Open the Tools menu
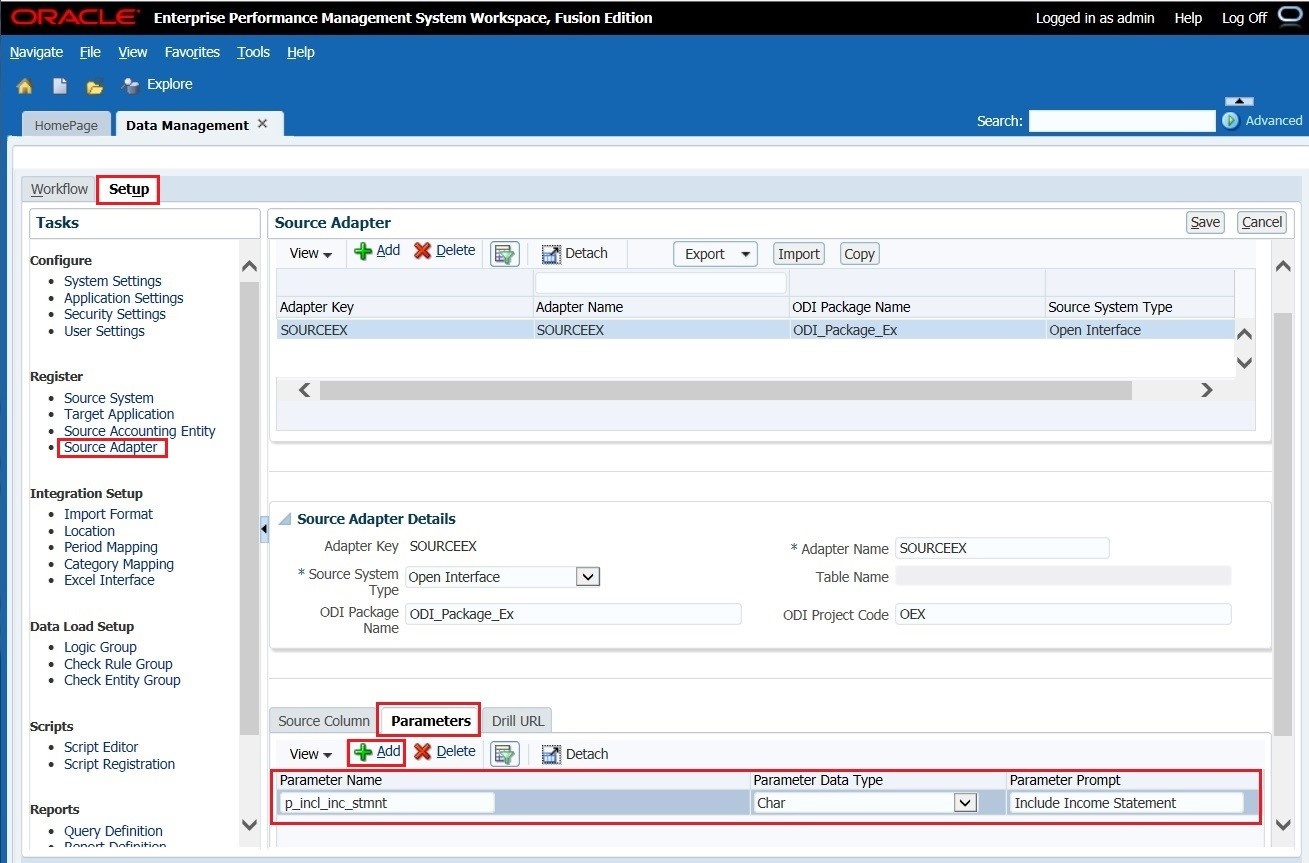Screen dimensions: 1309x863 point(252,52)
